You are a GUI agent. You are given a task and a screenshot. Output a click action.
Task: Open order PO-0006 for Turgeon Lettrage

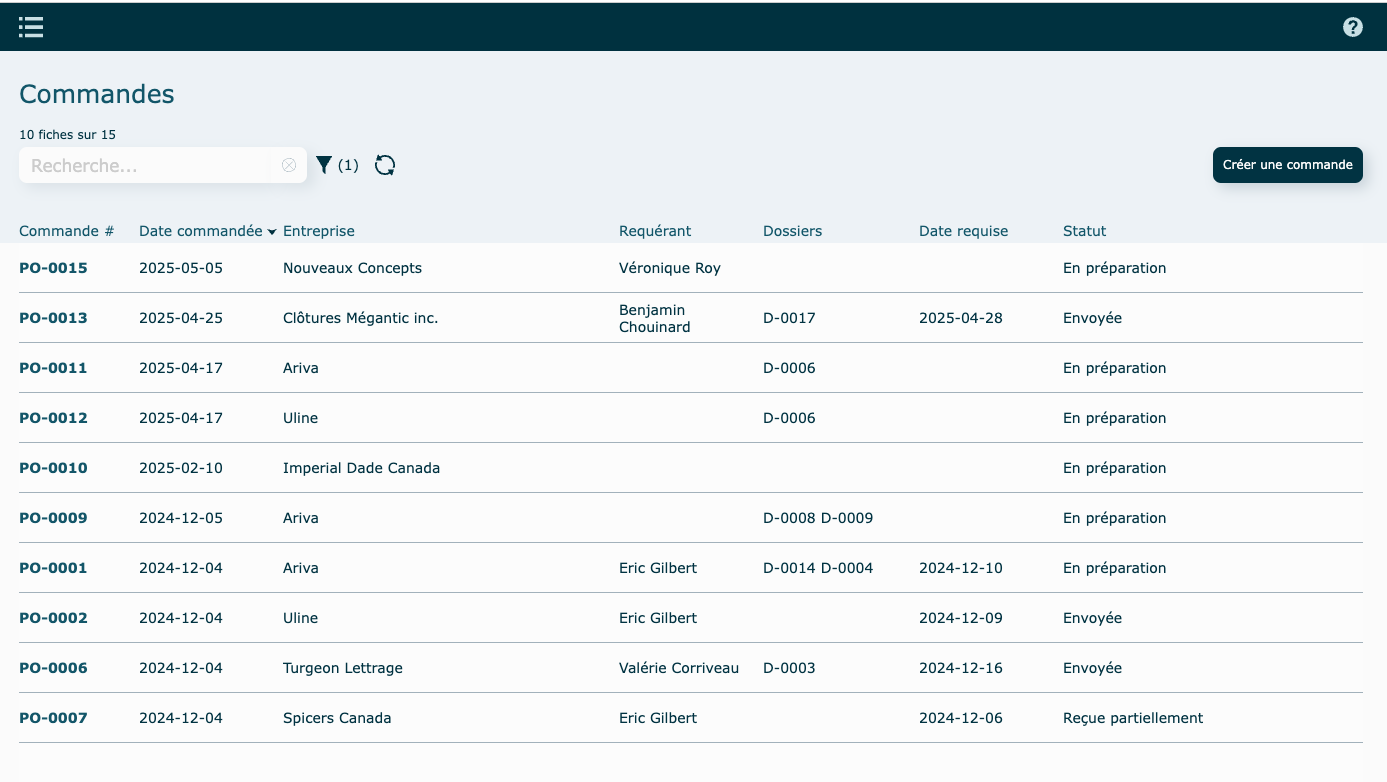tap(53, 668)
